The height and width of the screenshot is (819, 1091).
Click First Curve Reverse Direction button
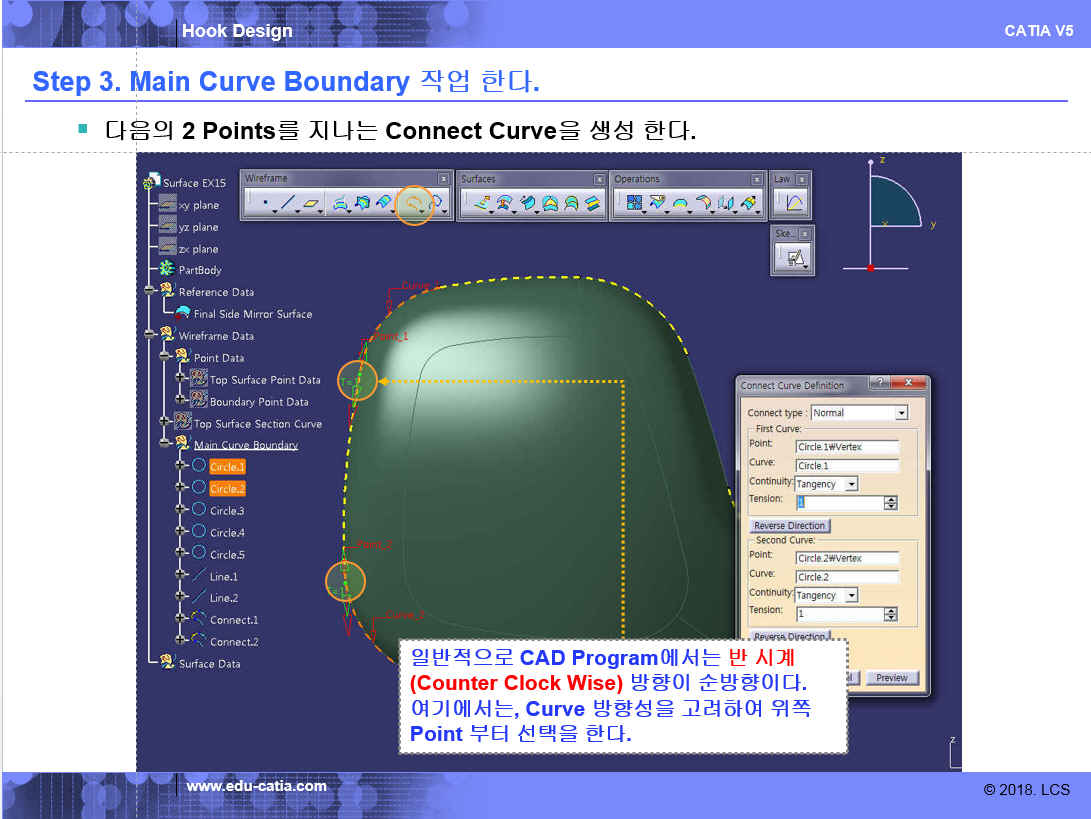tap(789, 526)
